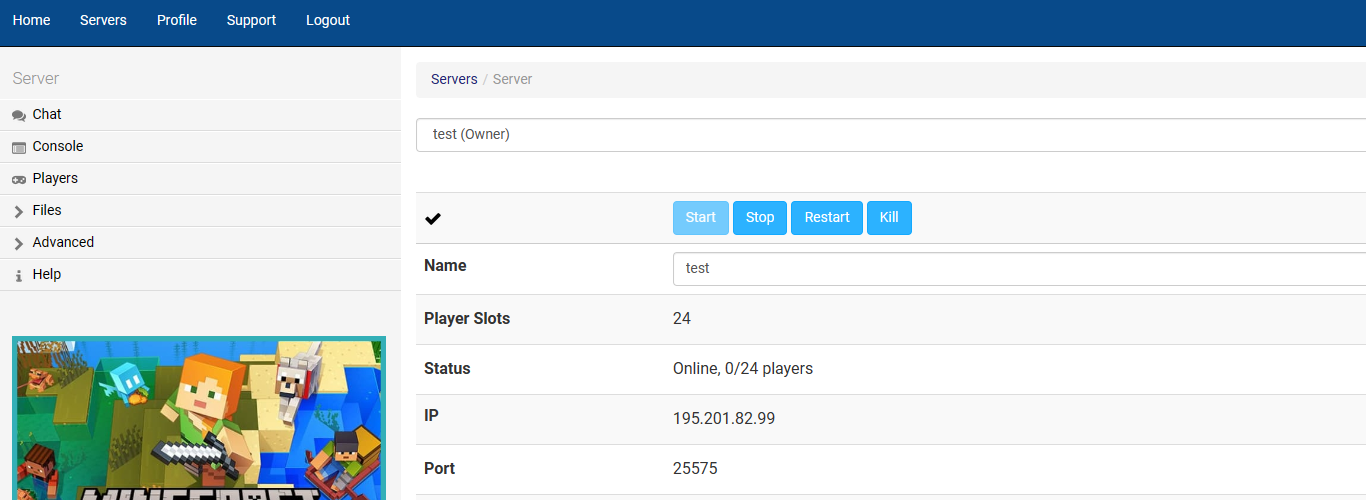Click the Chat speech bubble icon

click(19, 115)
